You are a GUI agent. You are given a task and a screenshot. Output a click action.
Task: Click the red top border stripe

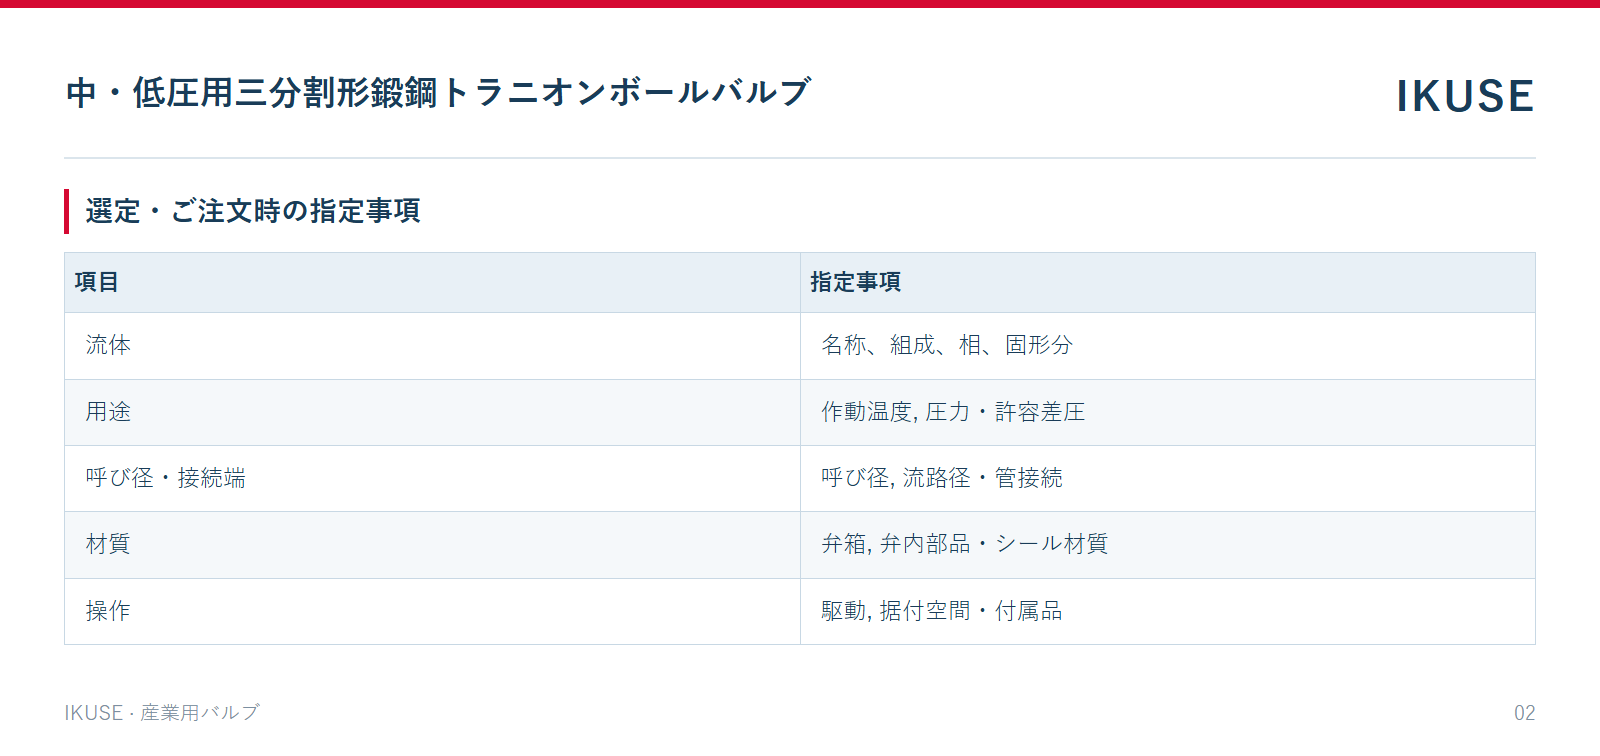[x=800, y=4]
